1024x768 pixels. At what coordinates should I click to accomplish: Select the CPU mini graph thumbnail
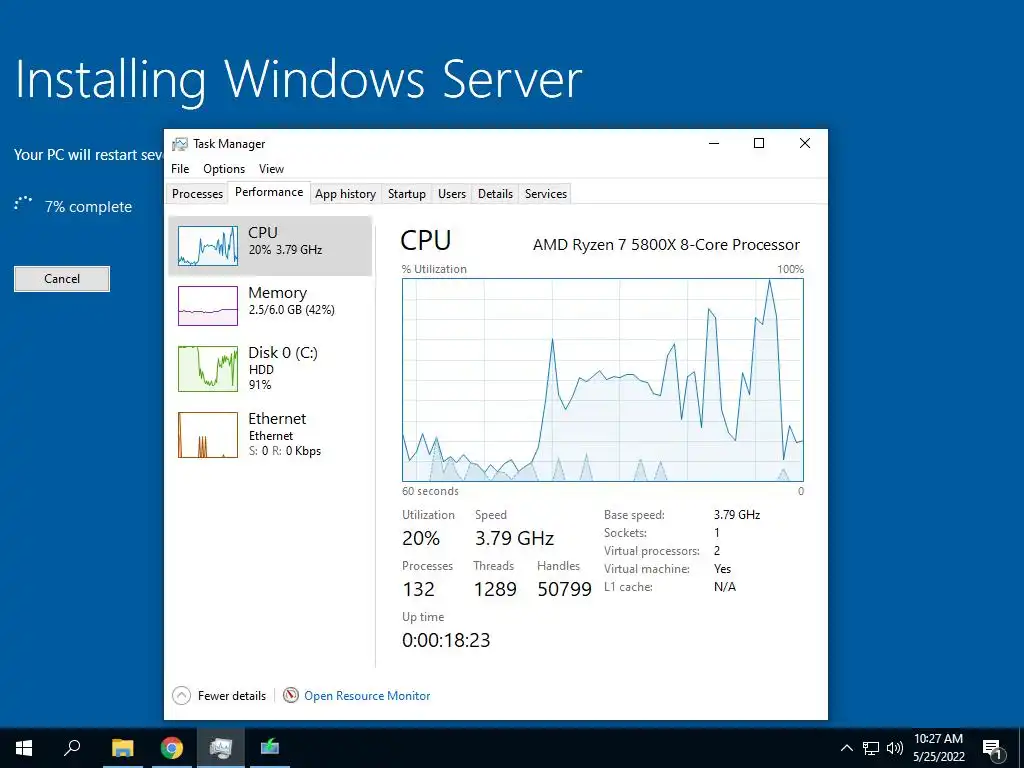click(x=208, y=246)
